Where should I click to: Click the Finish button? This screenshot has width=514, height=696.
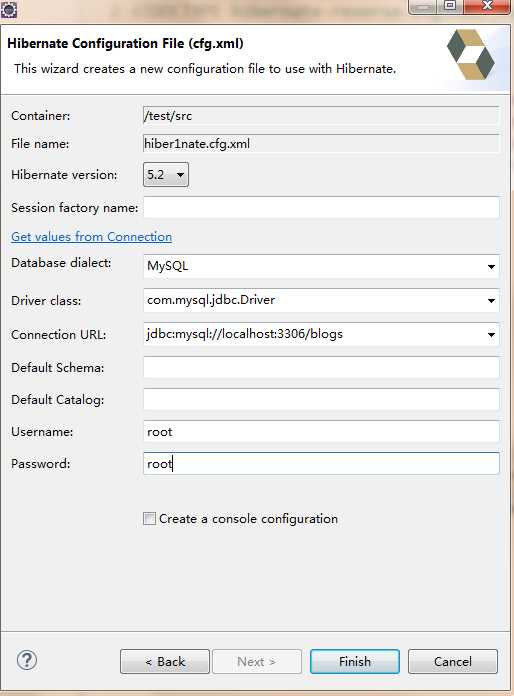pyautogui.click(x=355, y=661)
